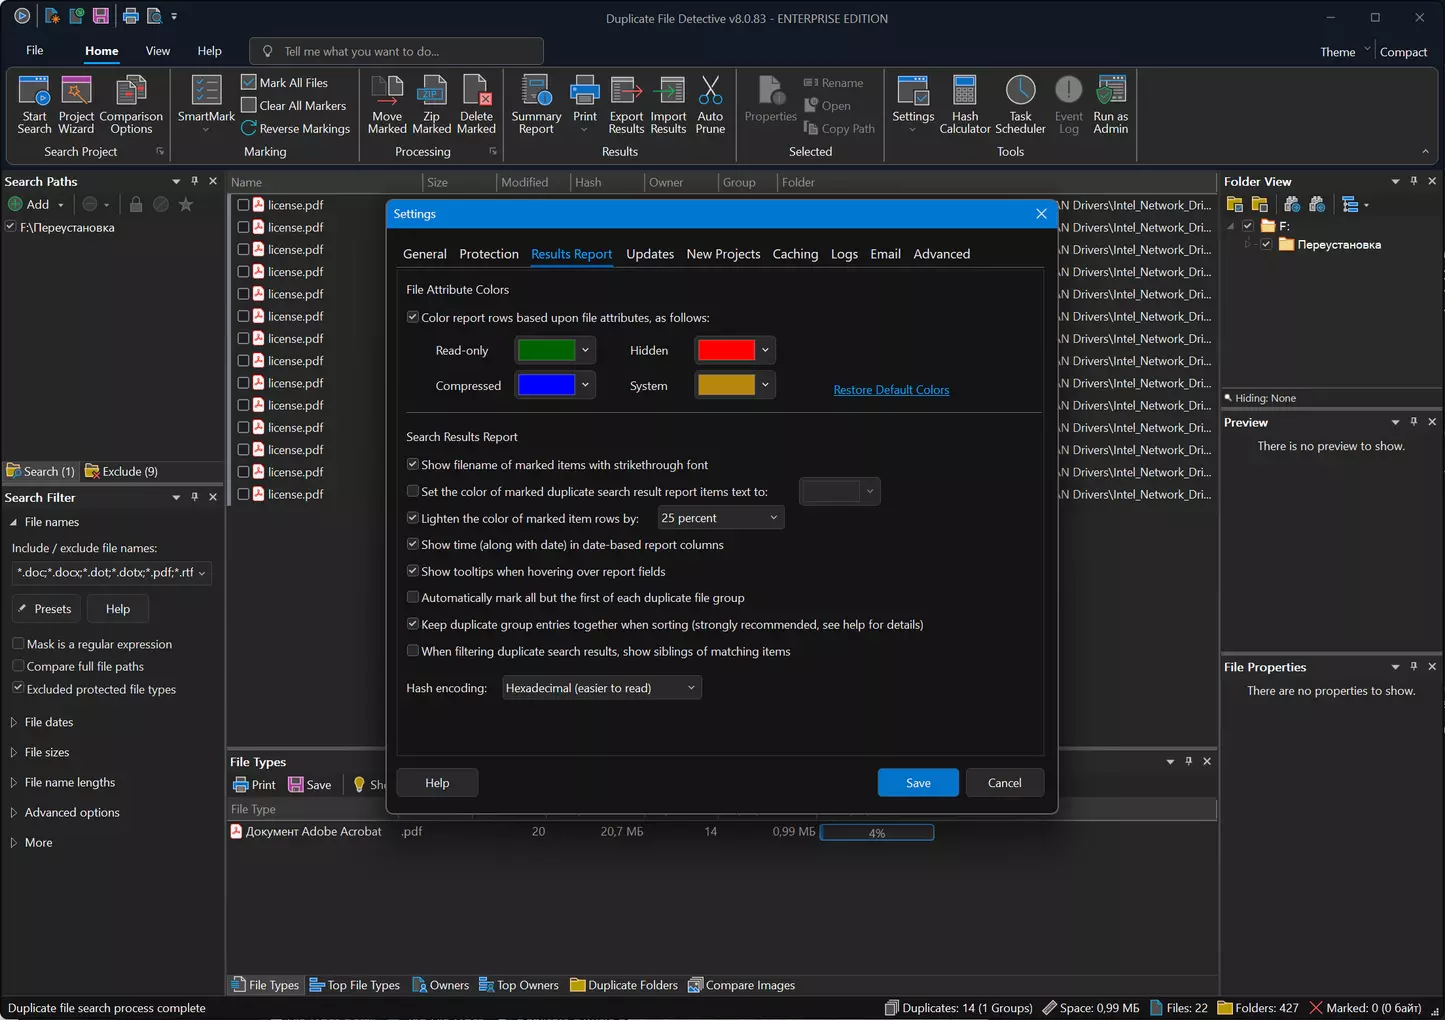This screenshot has height=1020, width=1445.
Task: Click the green Read-only color swatch
Action: click(546, 350)
